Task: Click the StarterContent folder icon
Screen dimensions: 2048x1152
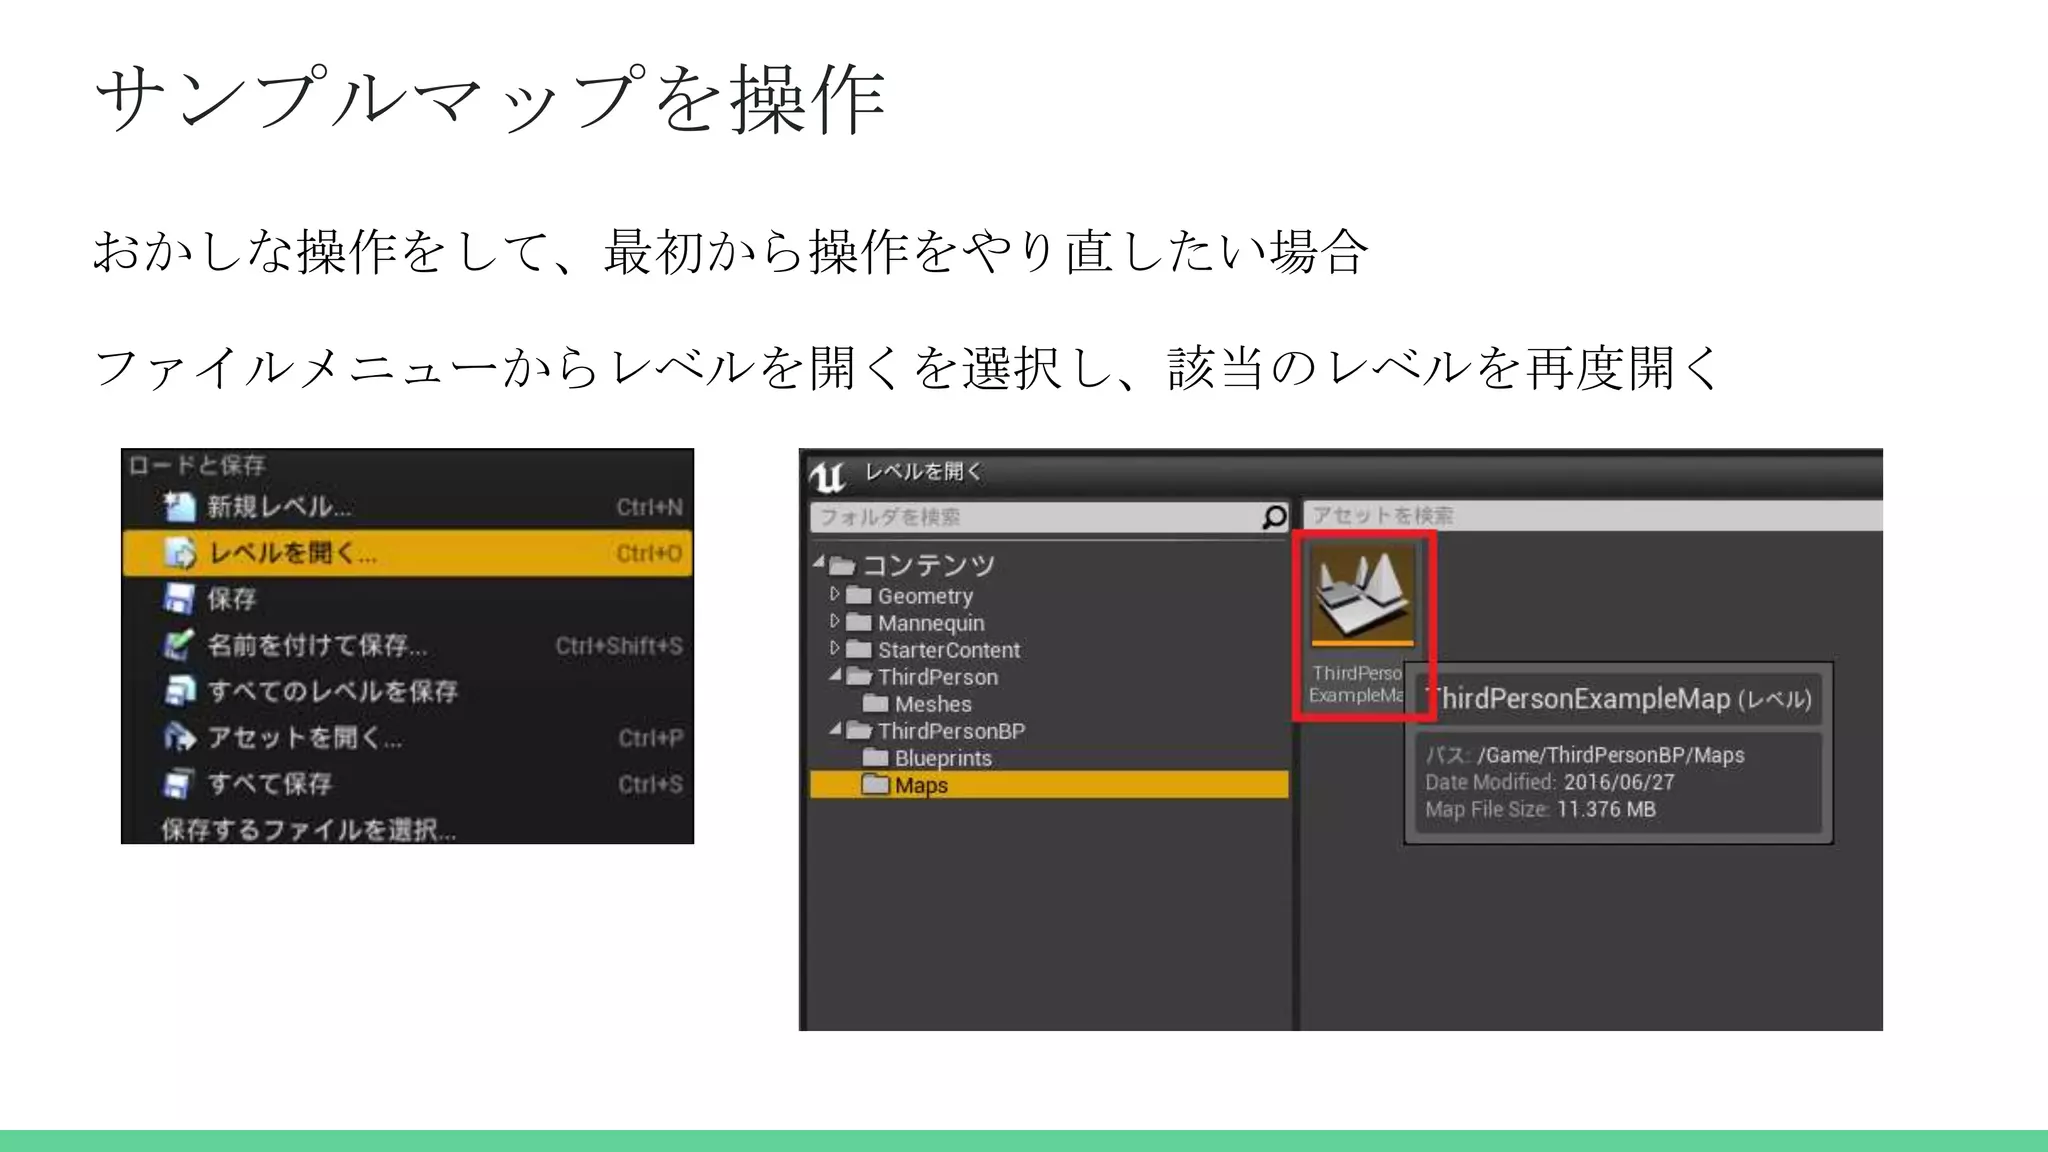Action: pyautogui.click(x=859, y=649)
